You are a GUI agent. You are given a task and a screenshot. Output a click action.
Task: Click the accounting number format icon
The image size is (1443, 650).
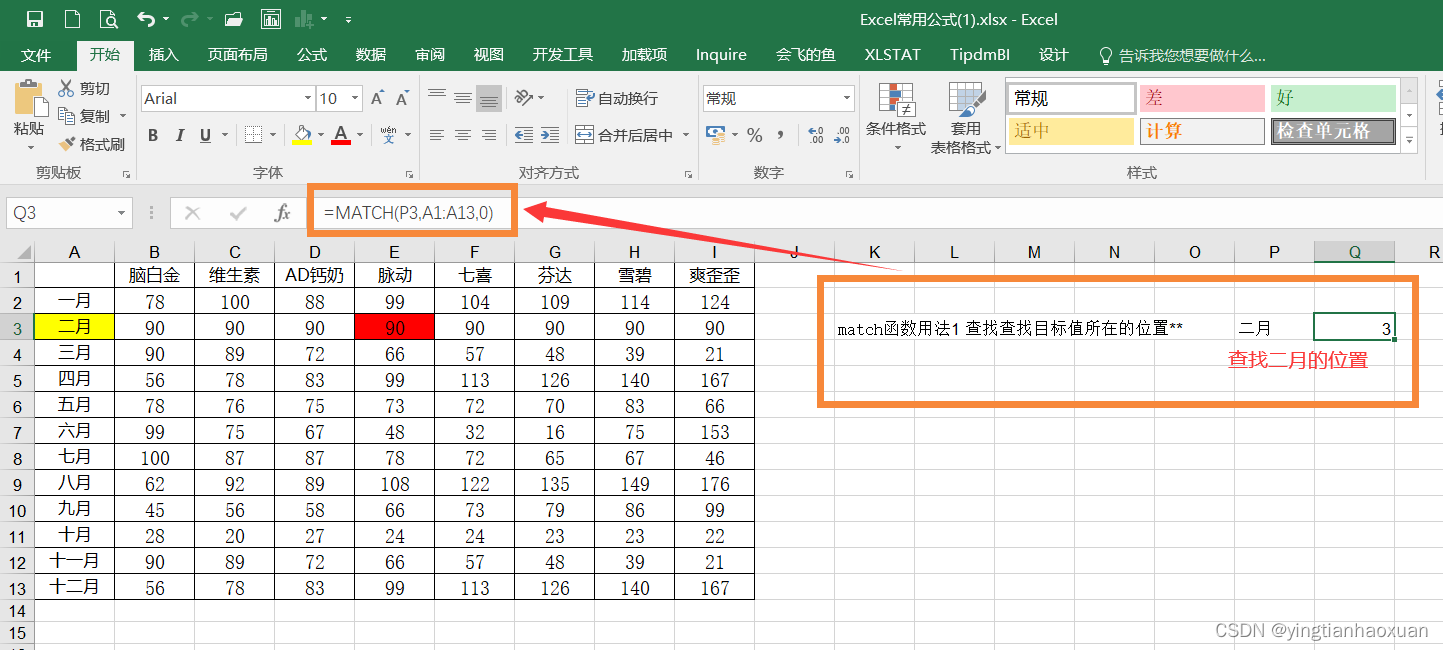[x=715, y=135]
